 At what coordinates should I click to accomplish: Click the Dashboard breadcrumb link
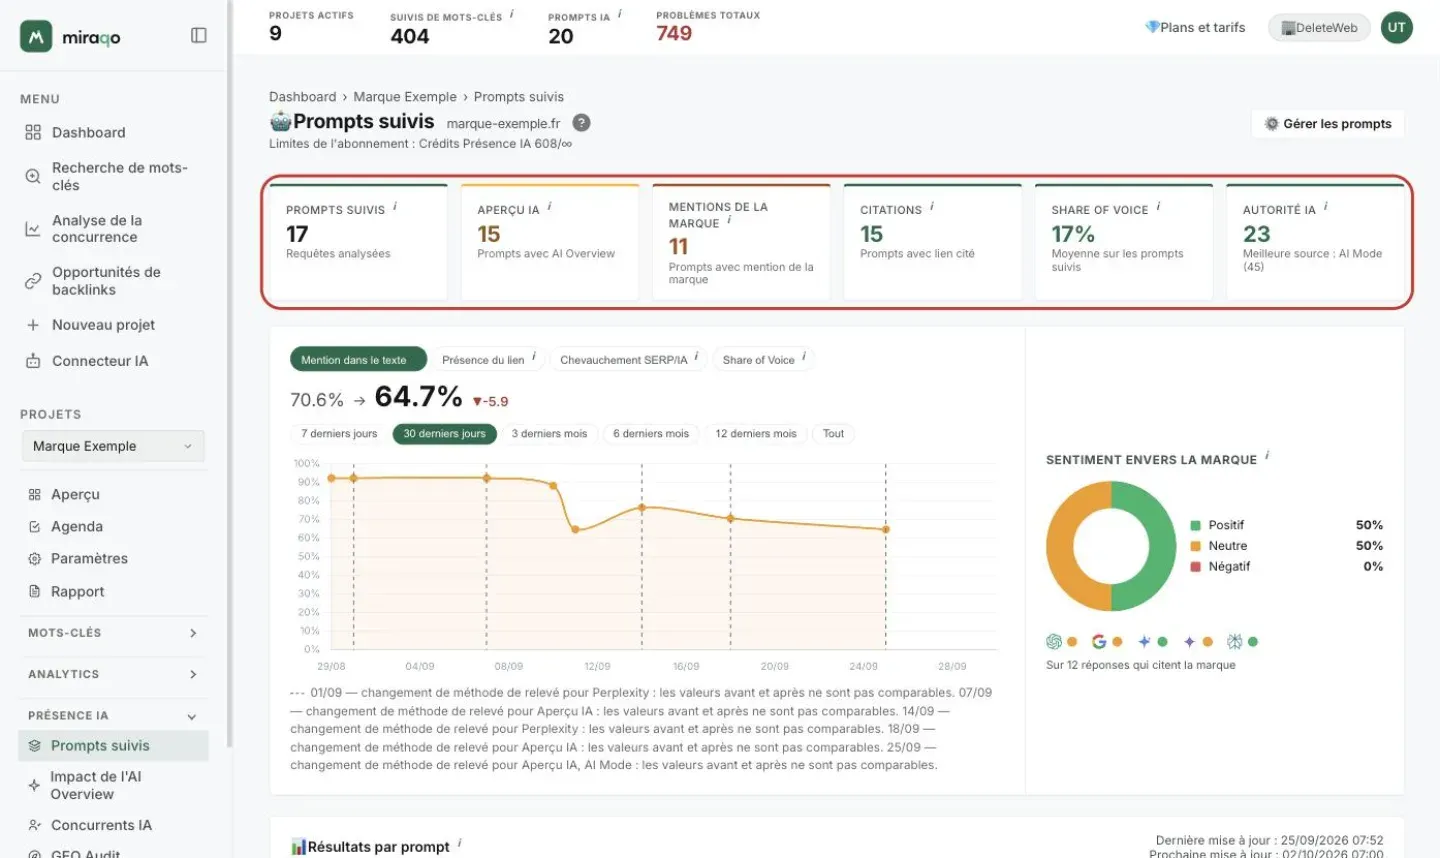(302, 97)
